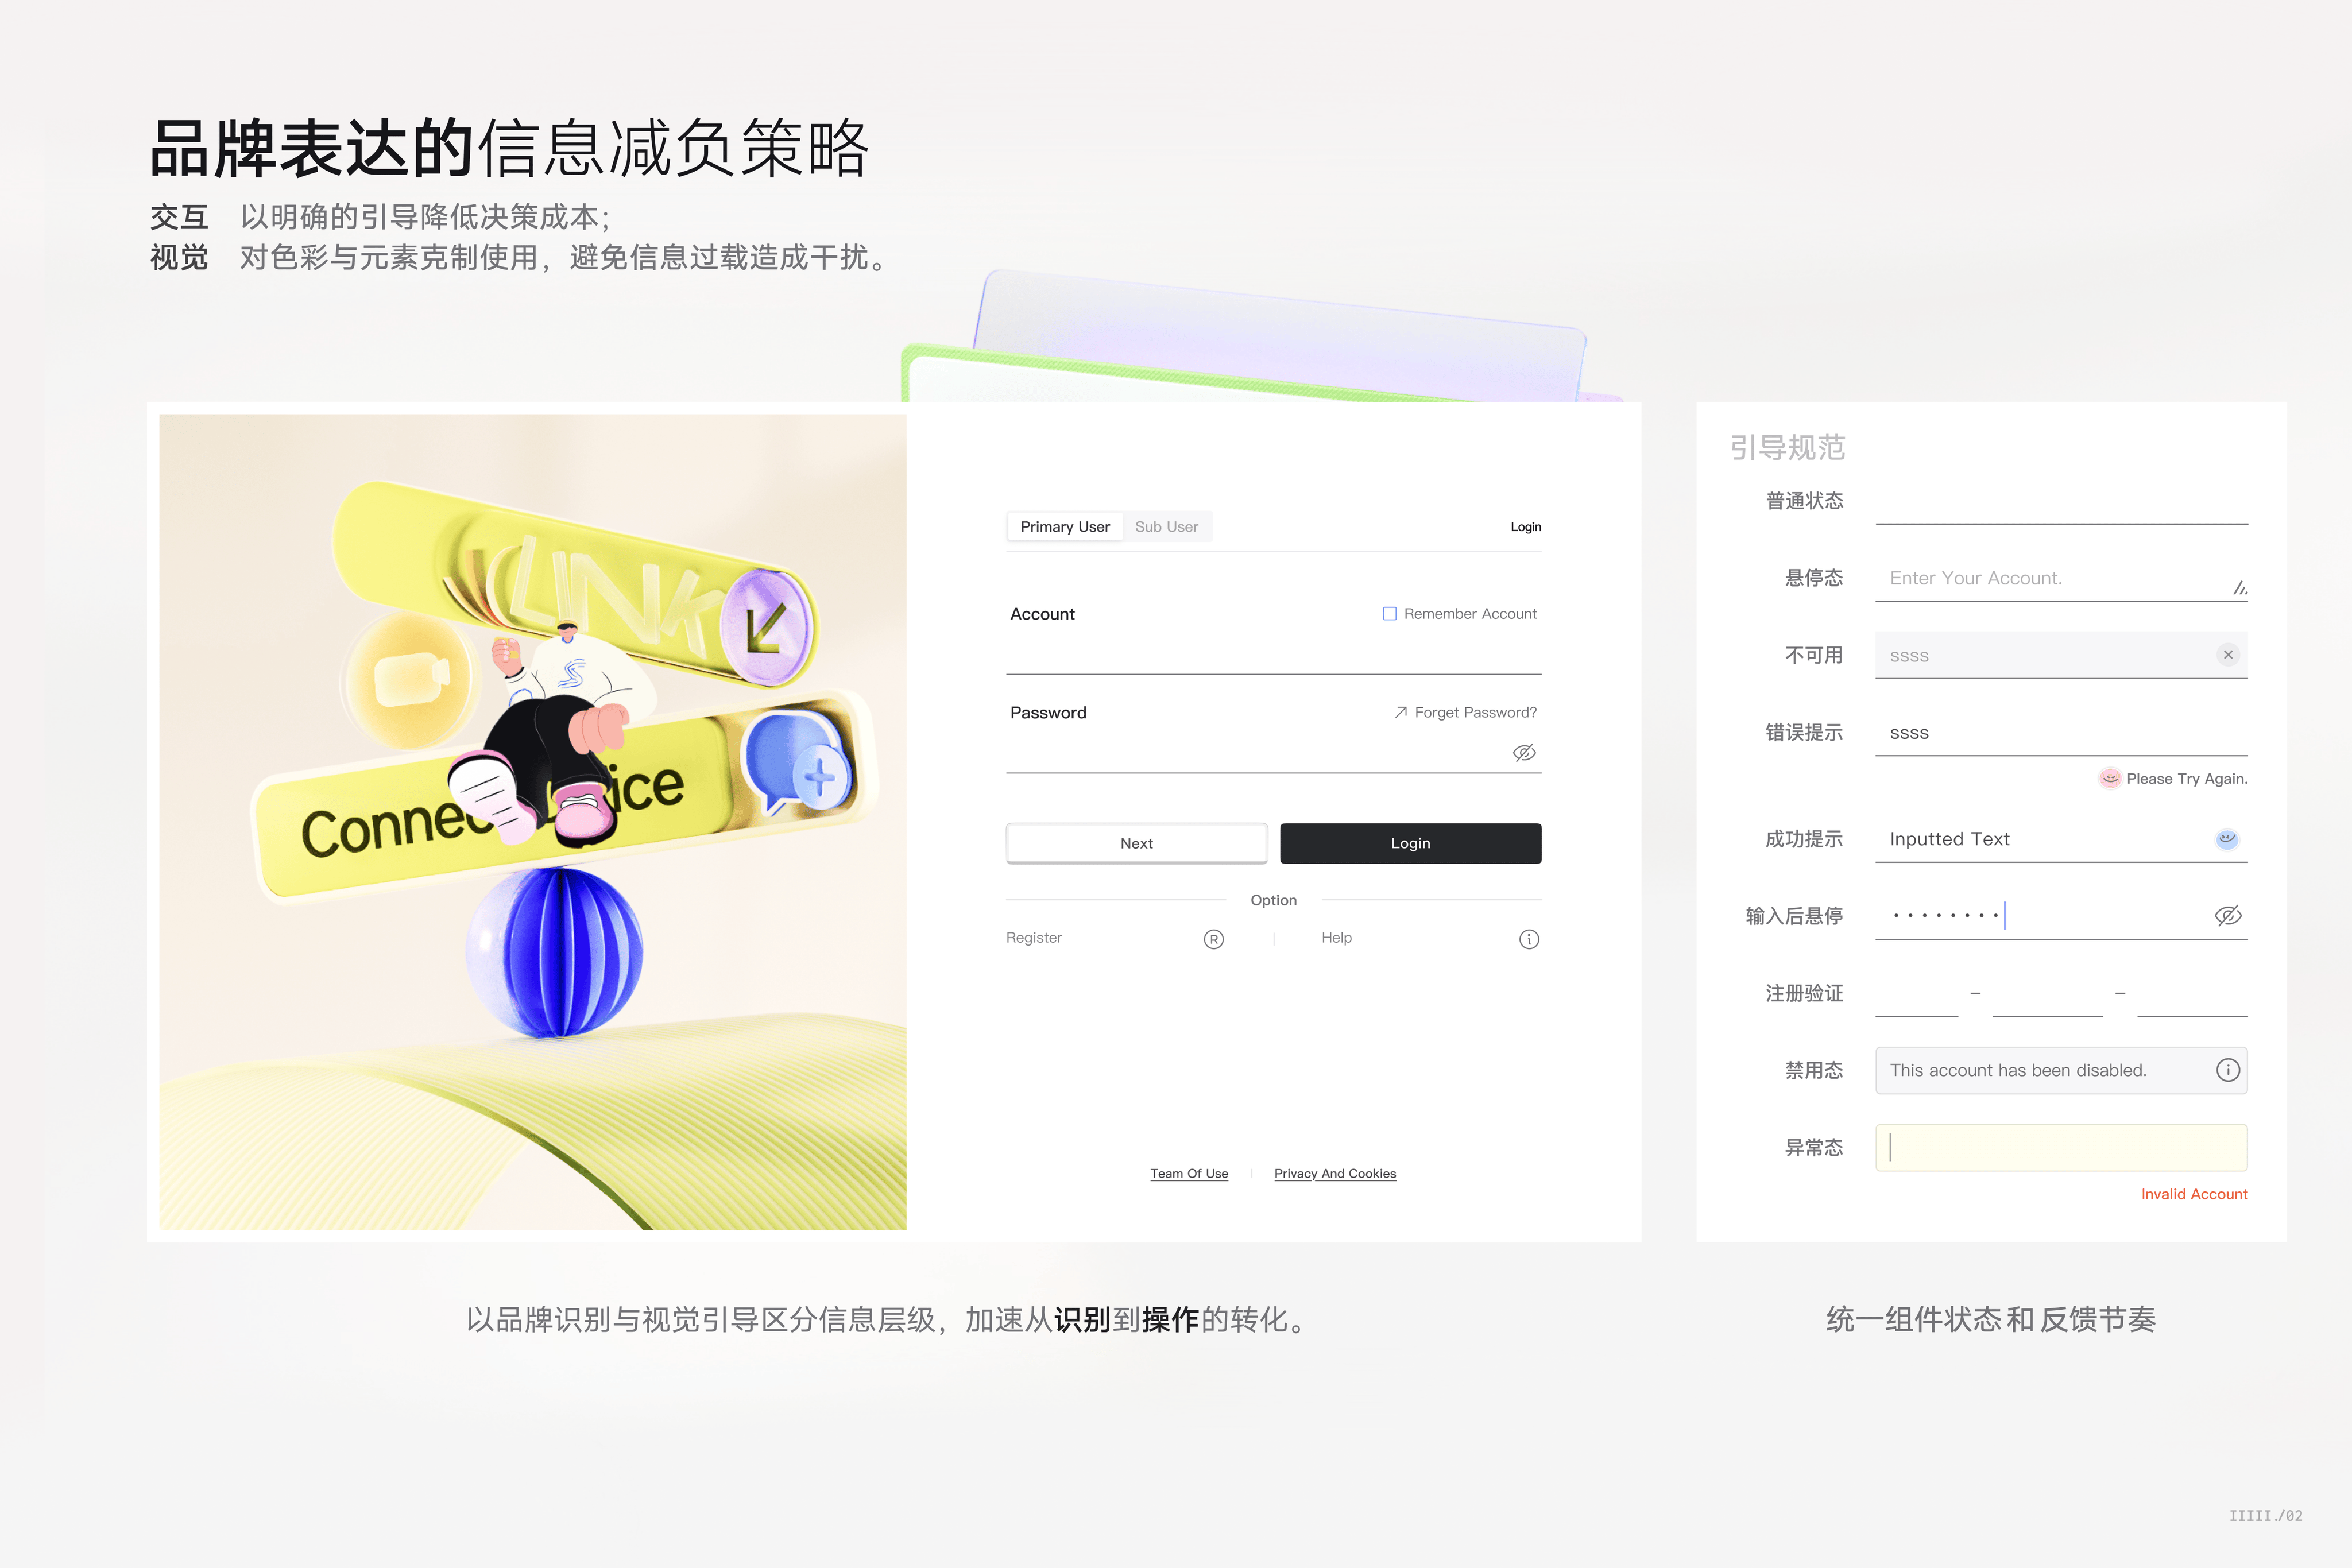The width and height of the screenshot is (2352, 1568).
Task: Click the Enter Your Account placeholder field
Action: coord(2061,579)
